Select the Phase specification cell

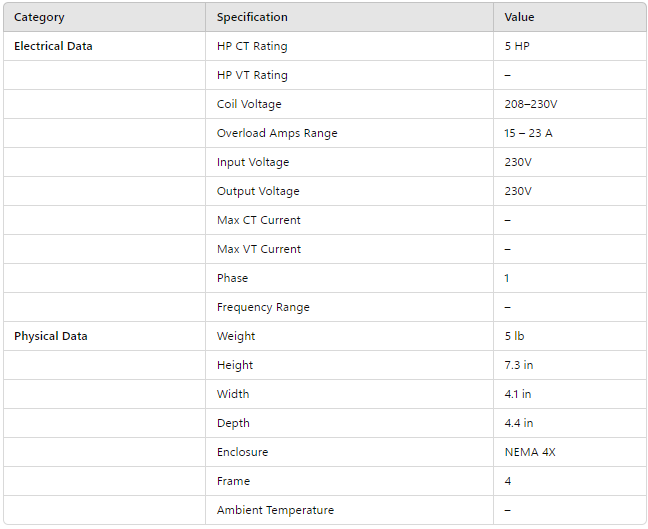(232, 278)
